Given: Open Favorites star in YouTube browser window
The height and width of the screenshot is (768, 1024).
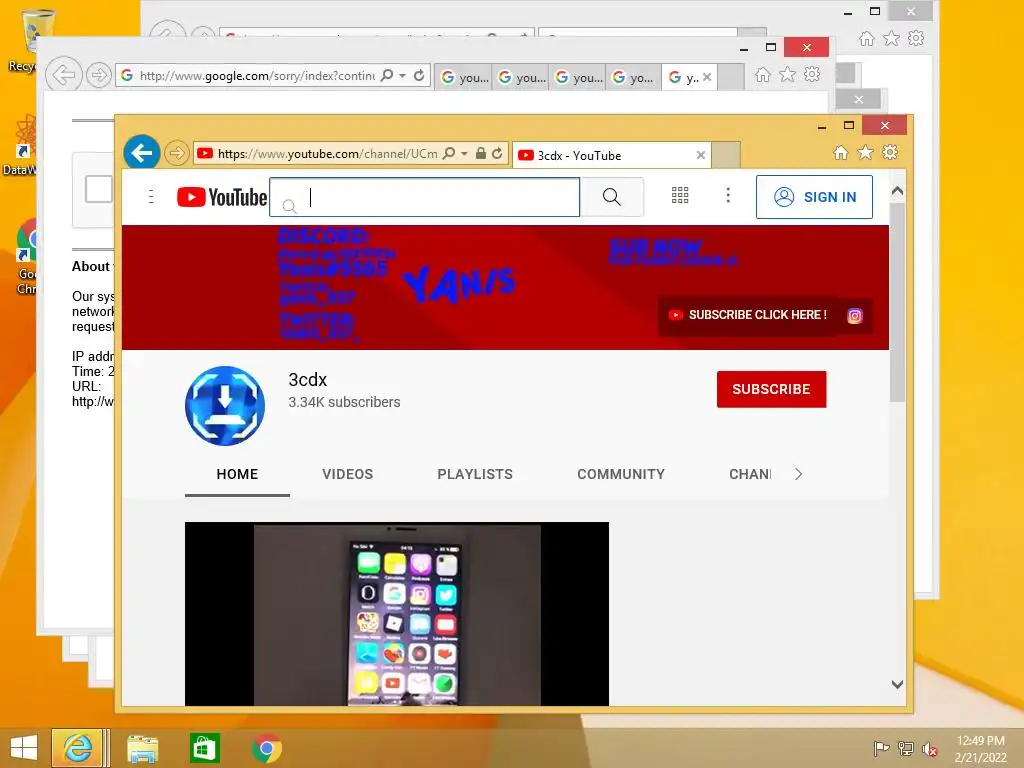Looking at the screenshot, I should (865, 153).
